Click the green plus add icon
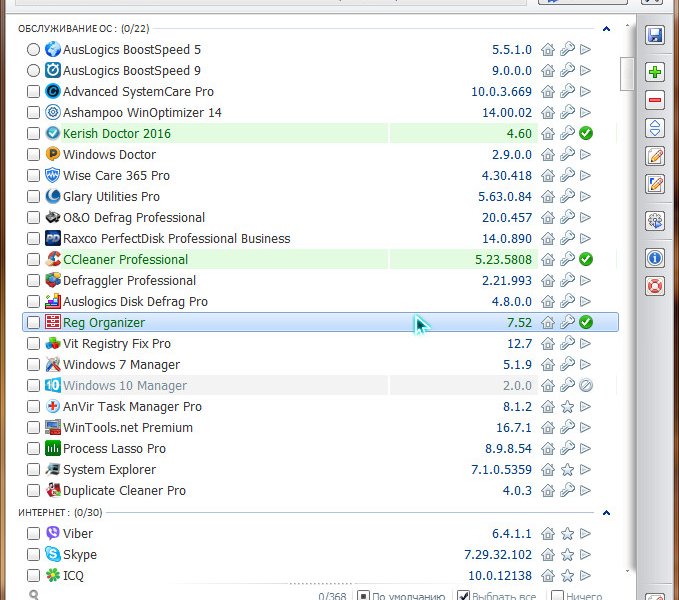 tap(655, 71)
